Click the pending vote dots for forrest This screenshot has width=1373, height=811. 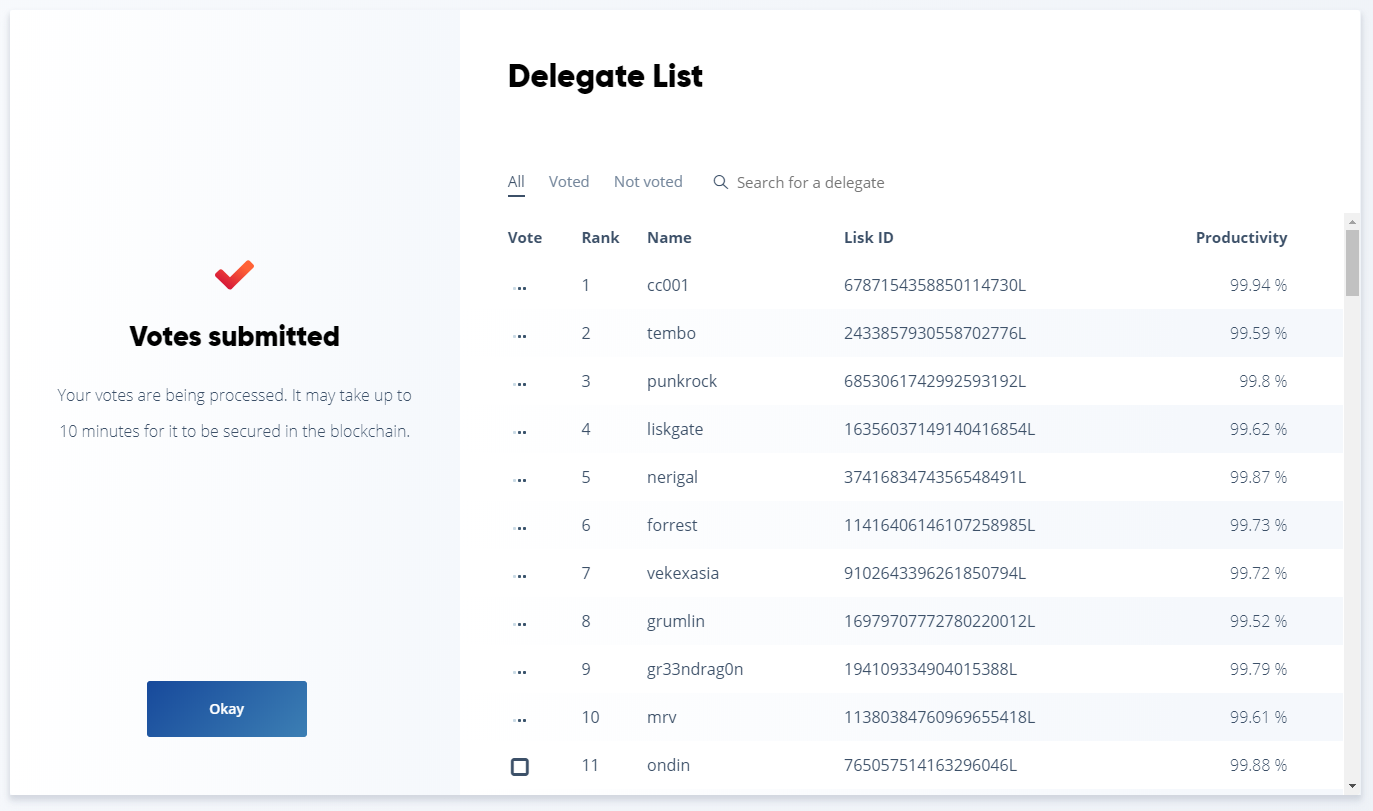click(x=520, y=527)
